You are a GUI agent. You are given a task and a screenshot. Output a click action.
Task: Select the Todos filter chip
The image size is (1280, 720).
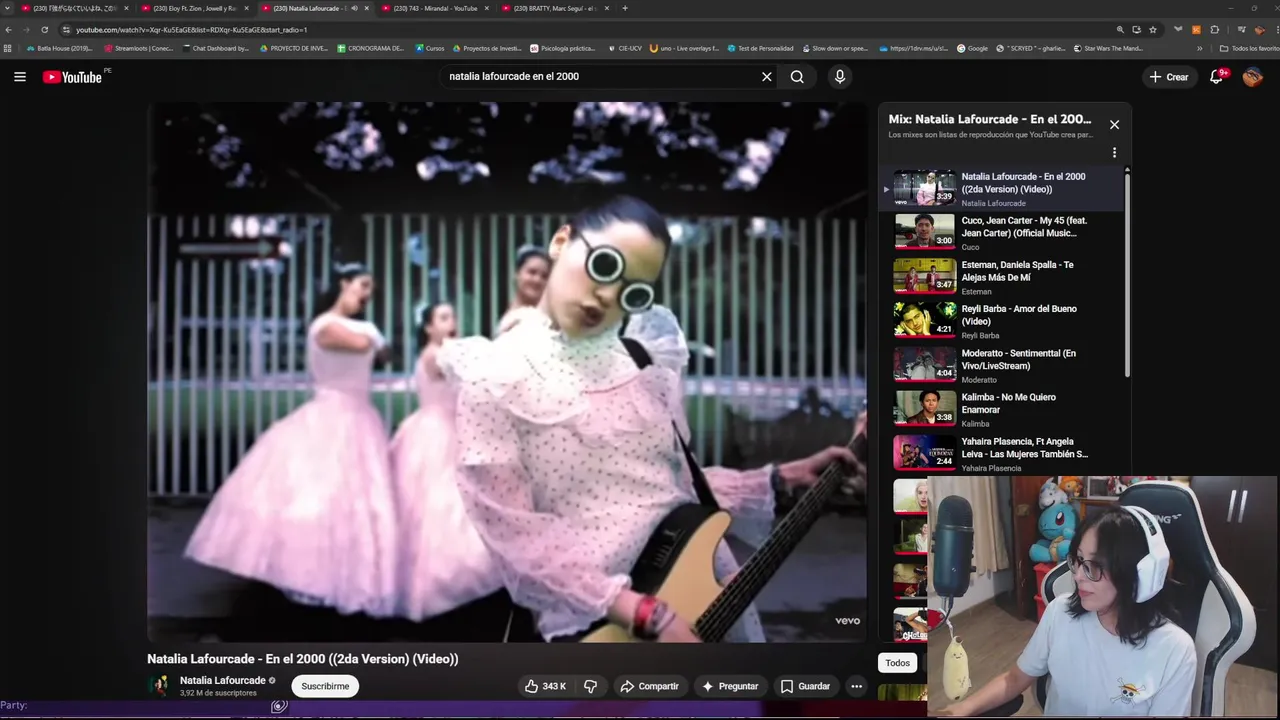[x=898, y=663]
